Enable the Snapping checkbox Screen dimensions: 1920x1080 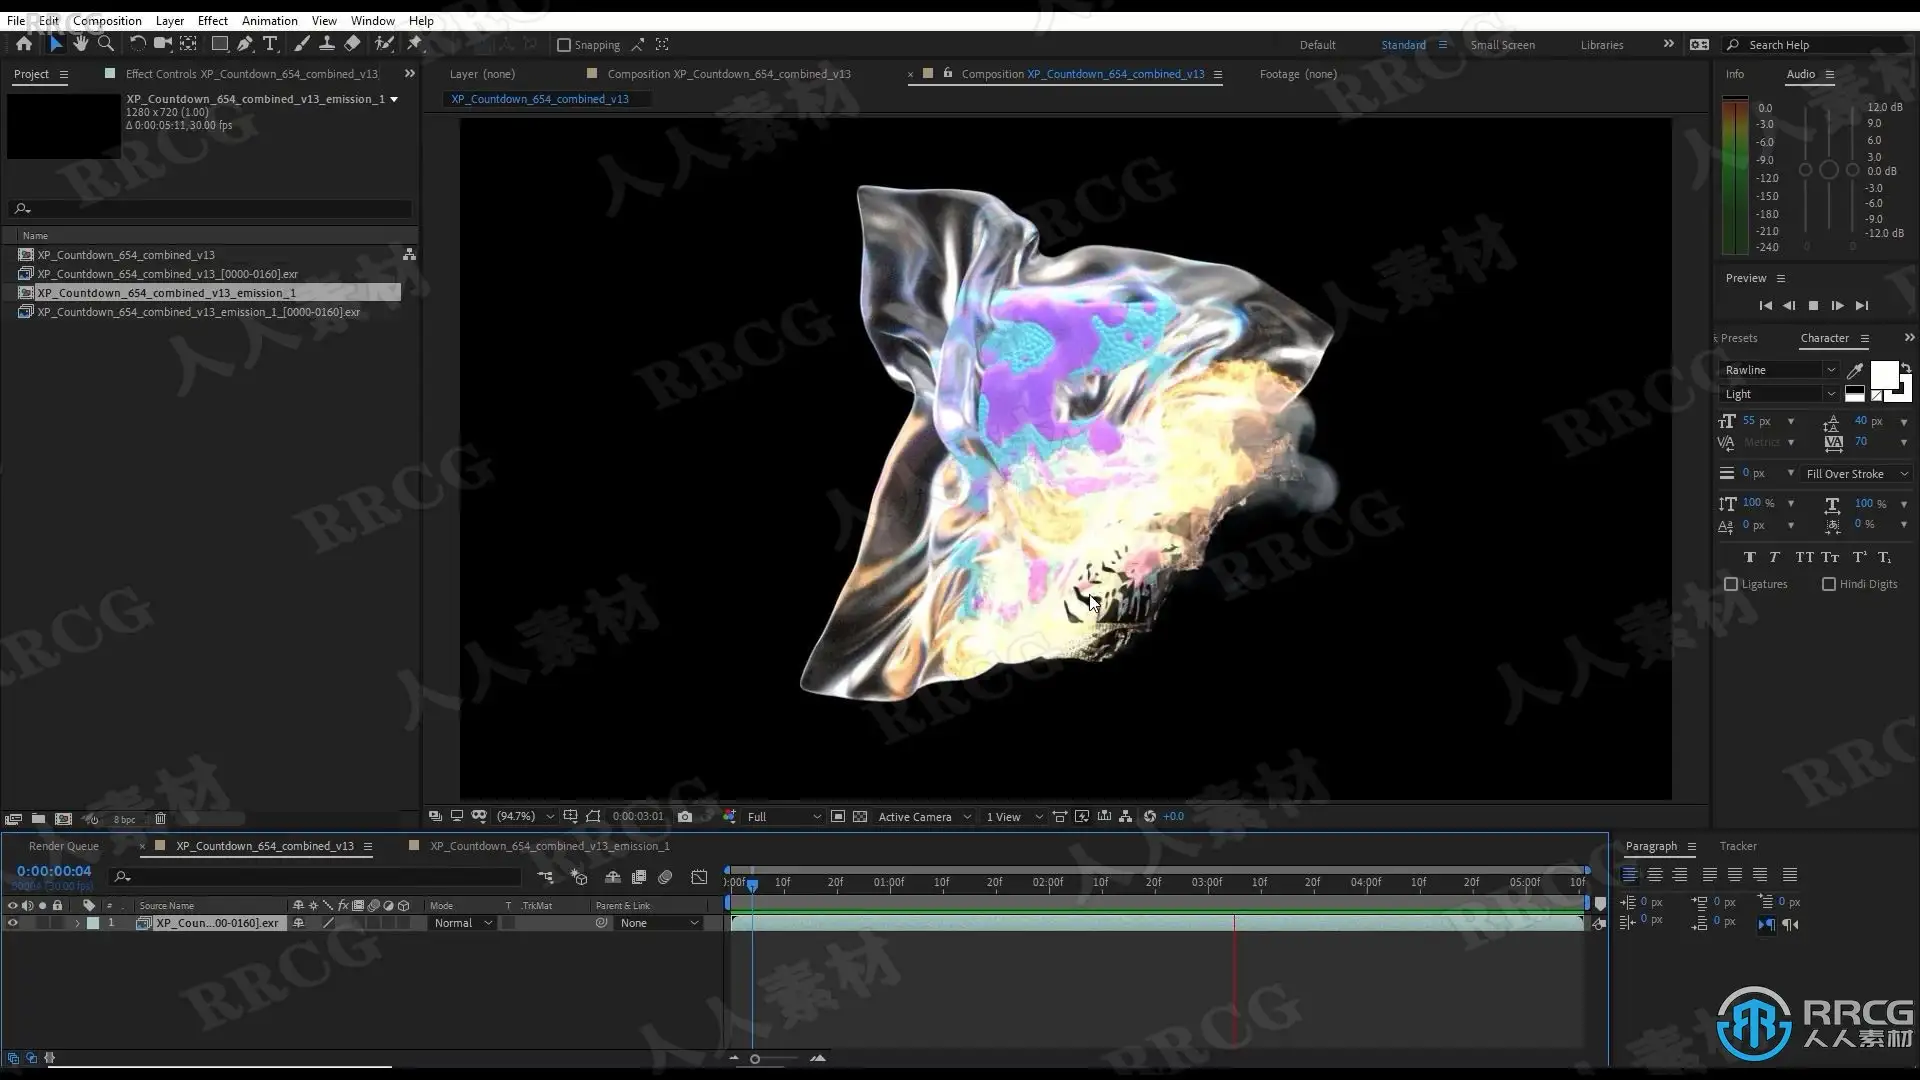(564, 45)
